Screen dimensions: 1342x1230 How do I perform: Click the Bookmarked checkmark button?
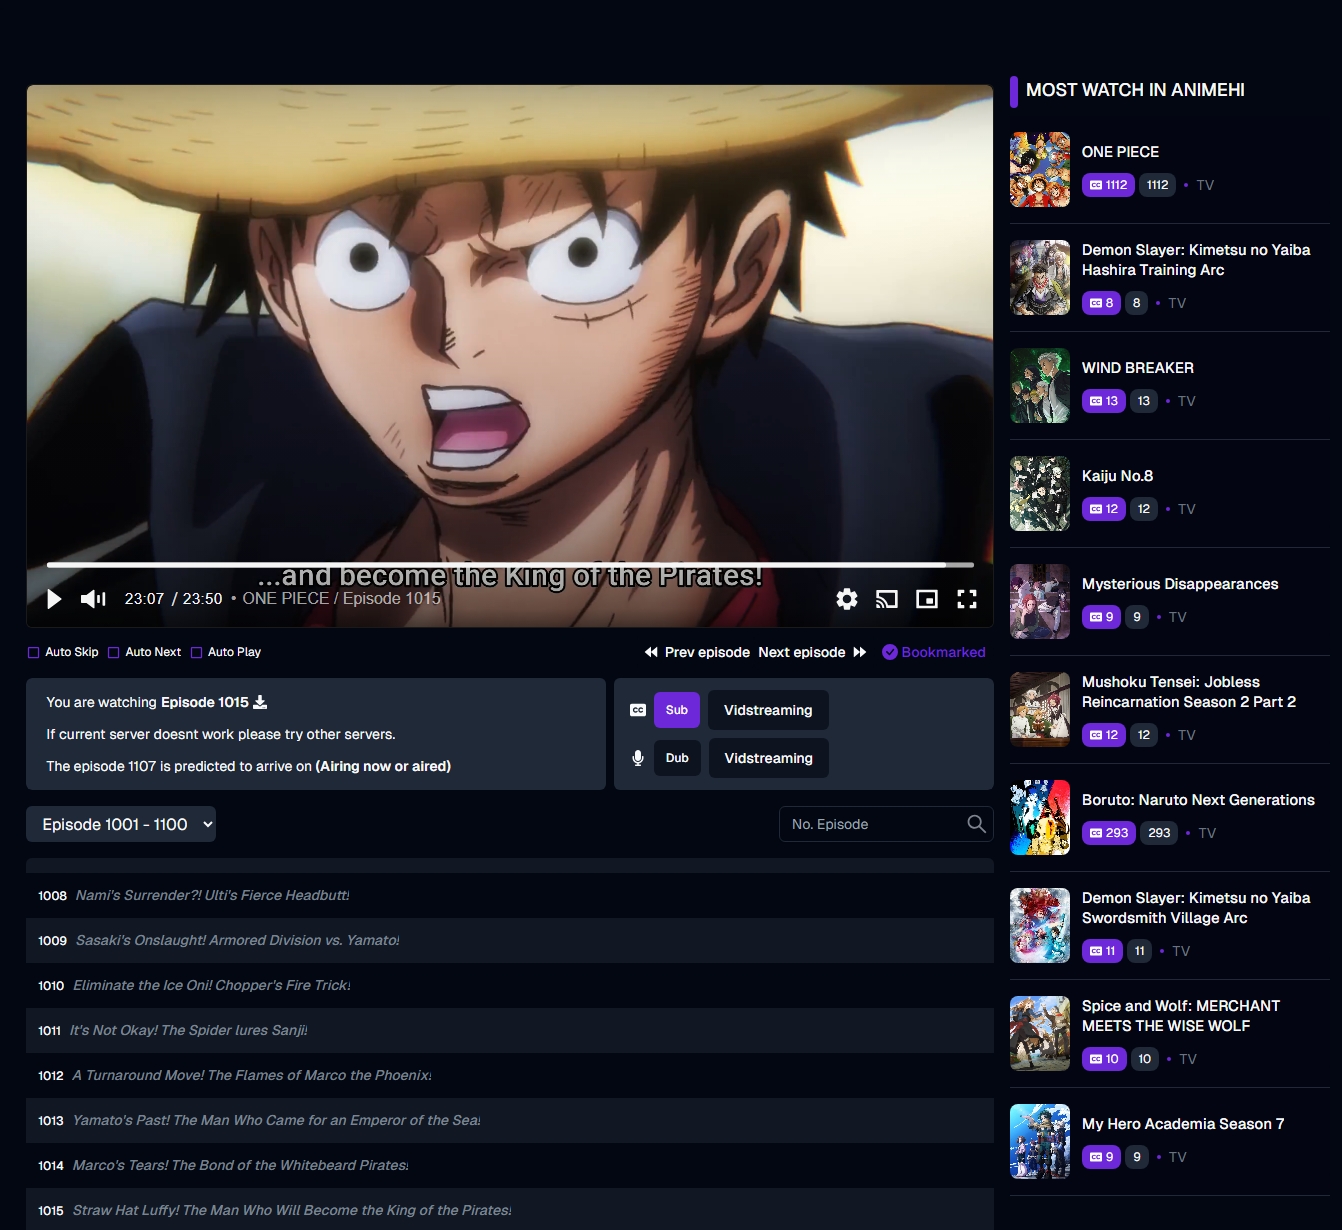934,652
